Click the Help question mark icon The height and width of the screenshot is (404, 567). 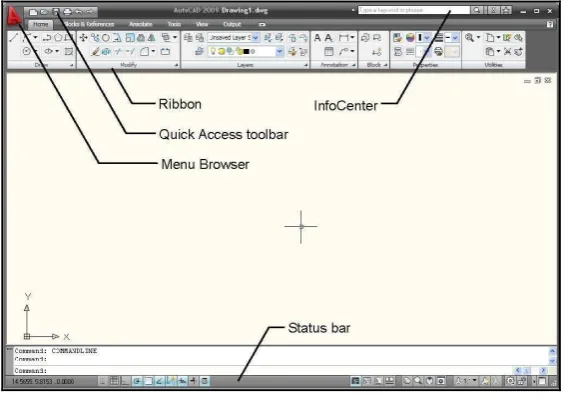pos(550,24)
